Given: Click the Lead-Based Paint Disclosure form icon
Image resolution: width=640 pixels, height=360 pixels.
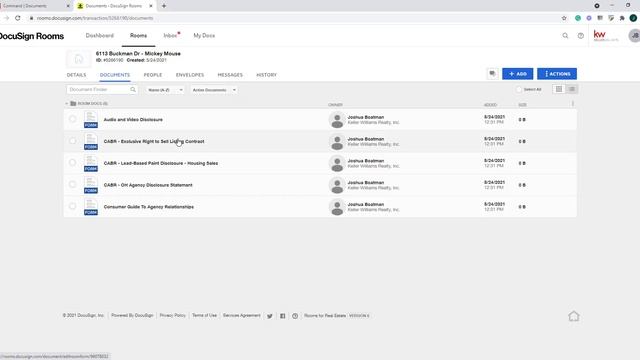Looking at the screenshot, I should click(x=91, y=163).
